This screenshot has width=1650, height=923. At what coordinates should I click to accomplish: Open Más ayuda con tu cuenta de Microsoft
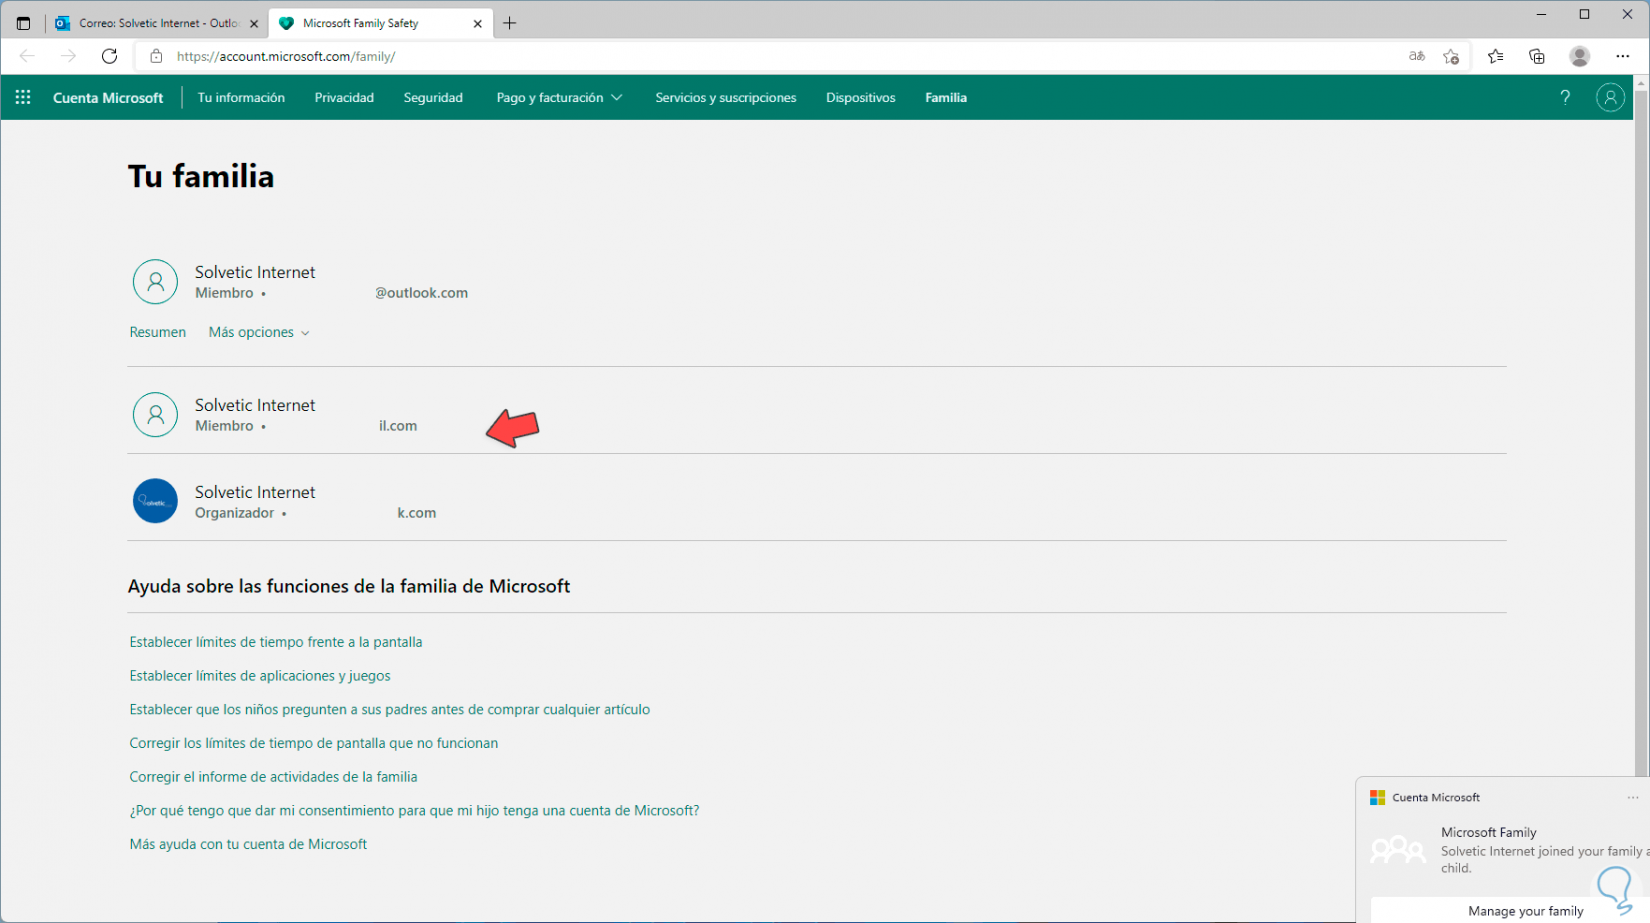coord(248,844)
